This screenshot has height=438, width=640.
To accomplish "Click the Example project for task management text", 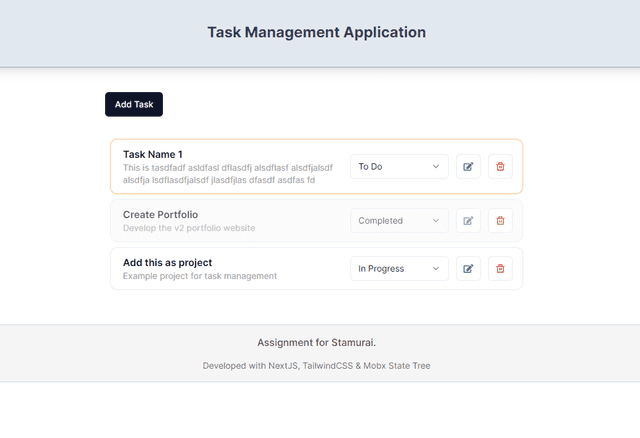I will coord(200,276).
